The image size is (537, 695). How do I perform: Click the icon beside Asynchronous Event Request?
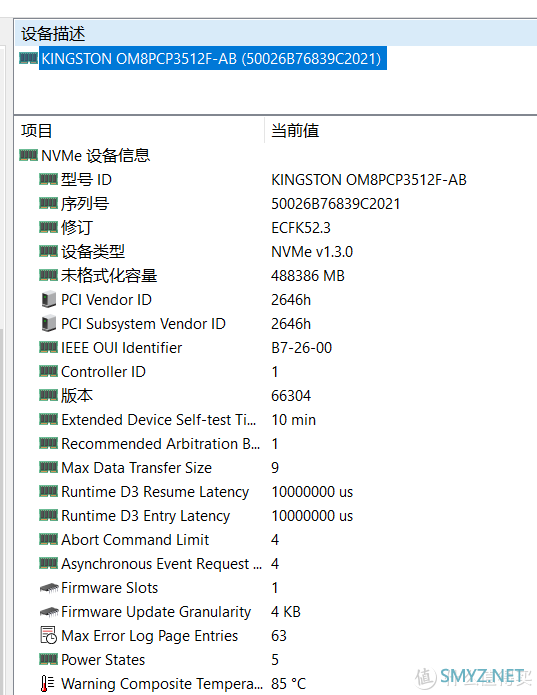(48, 563)
